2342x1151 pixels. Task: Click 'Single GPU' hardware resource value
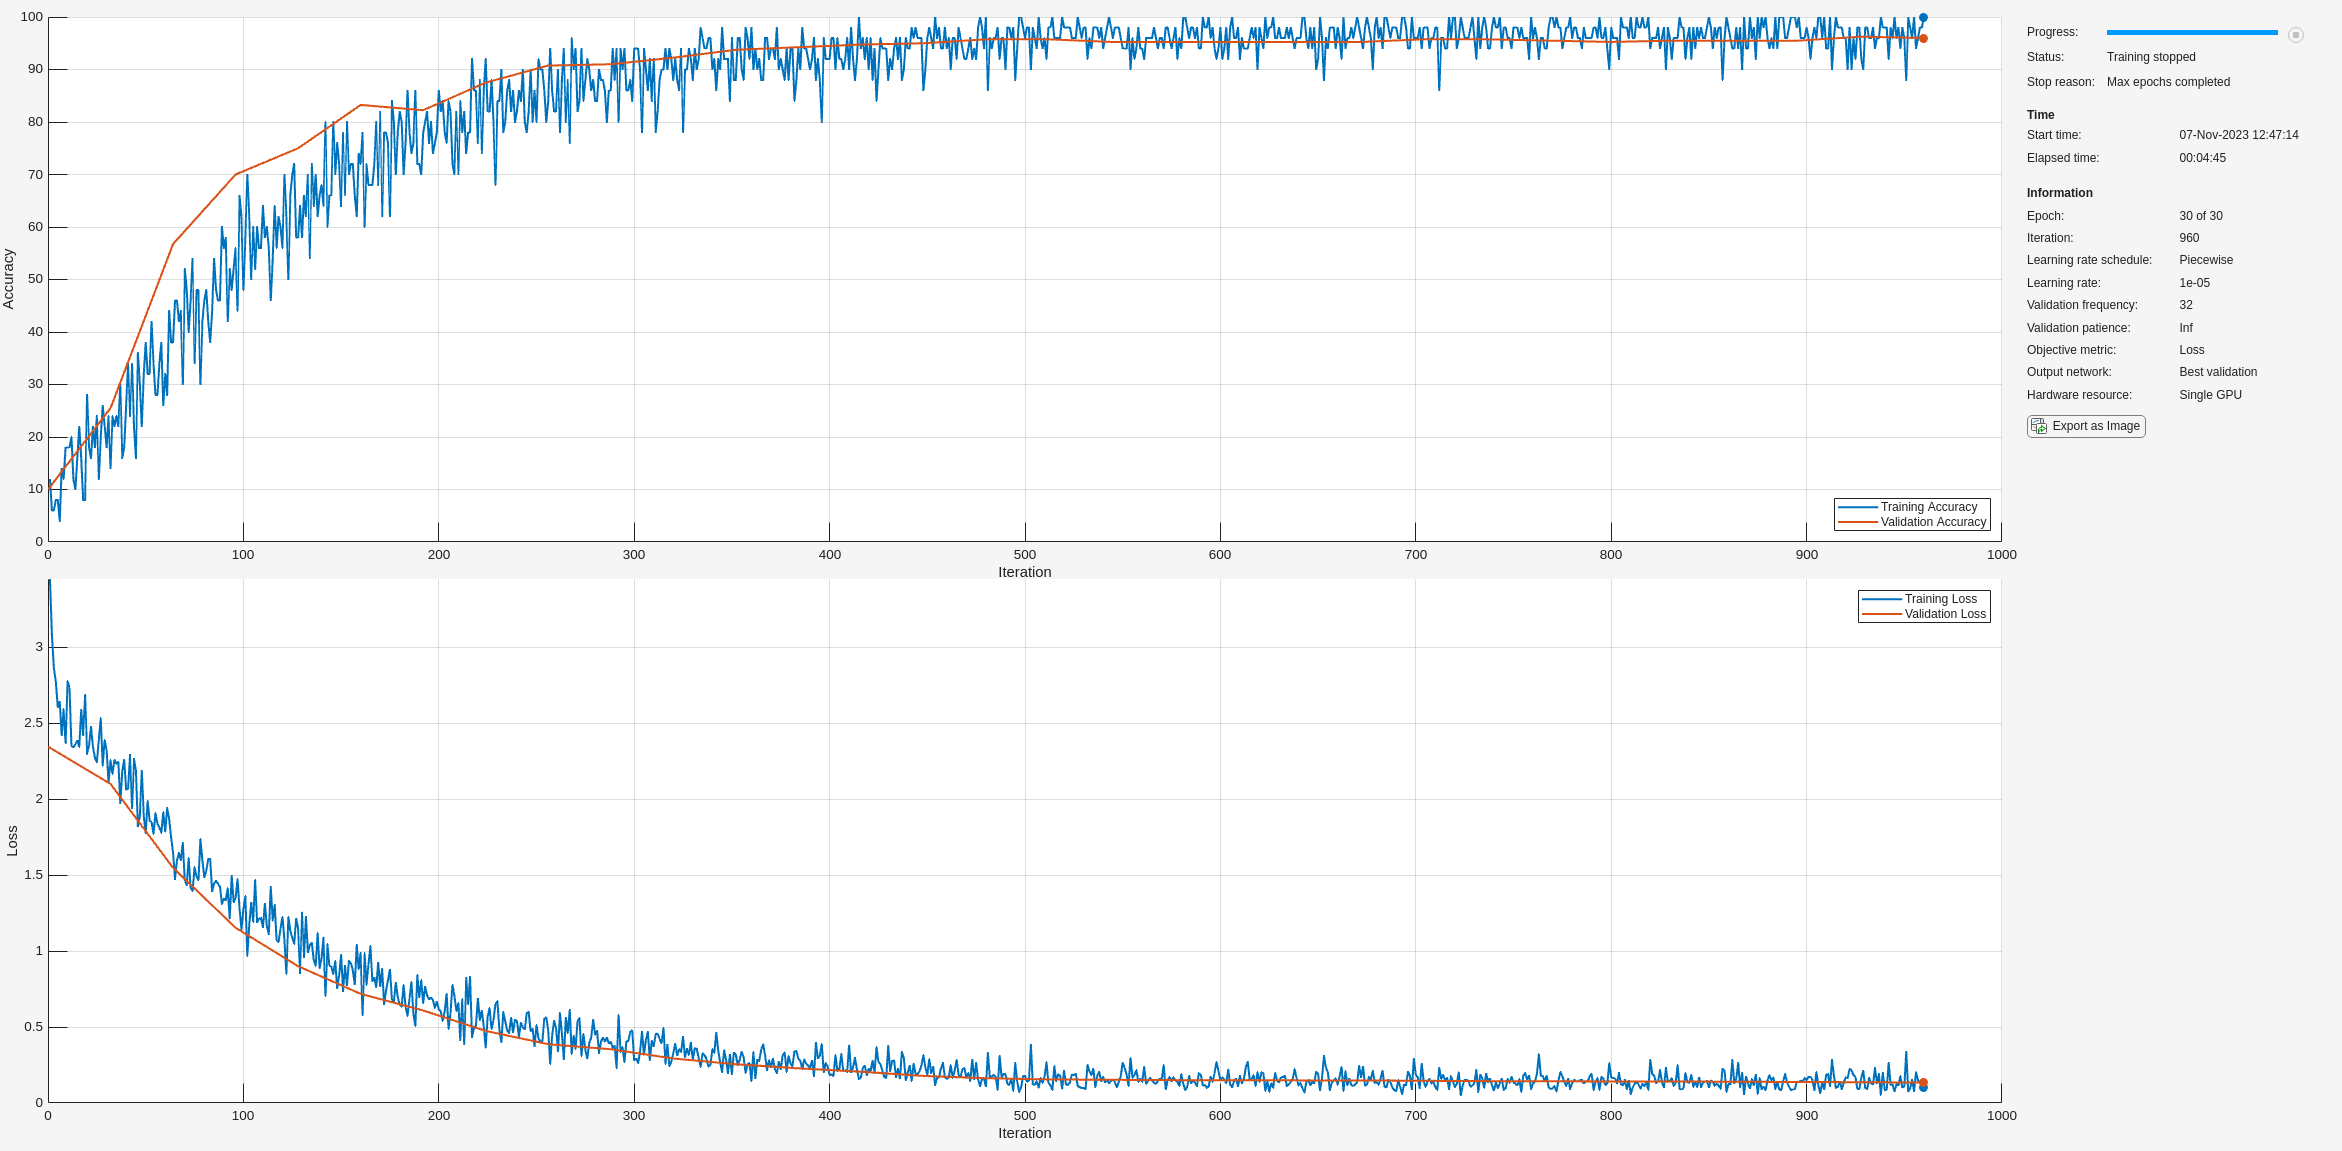[2210, 395]
